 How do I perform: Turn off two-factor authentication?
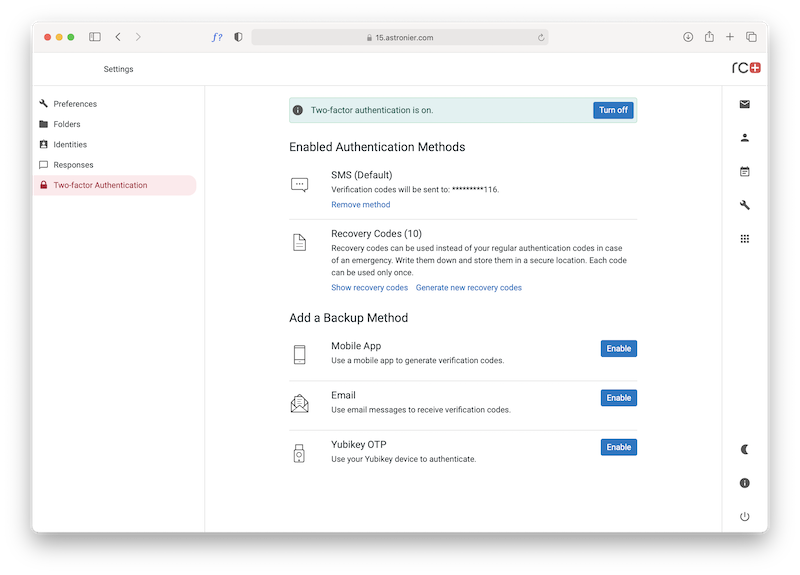click(613, 110)
